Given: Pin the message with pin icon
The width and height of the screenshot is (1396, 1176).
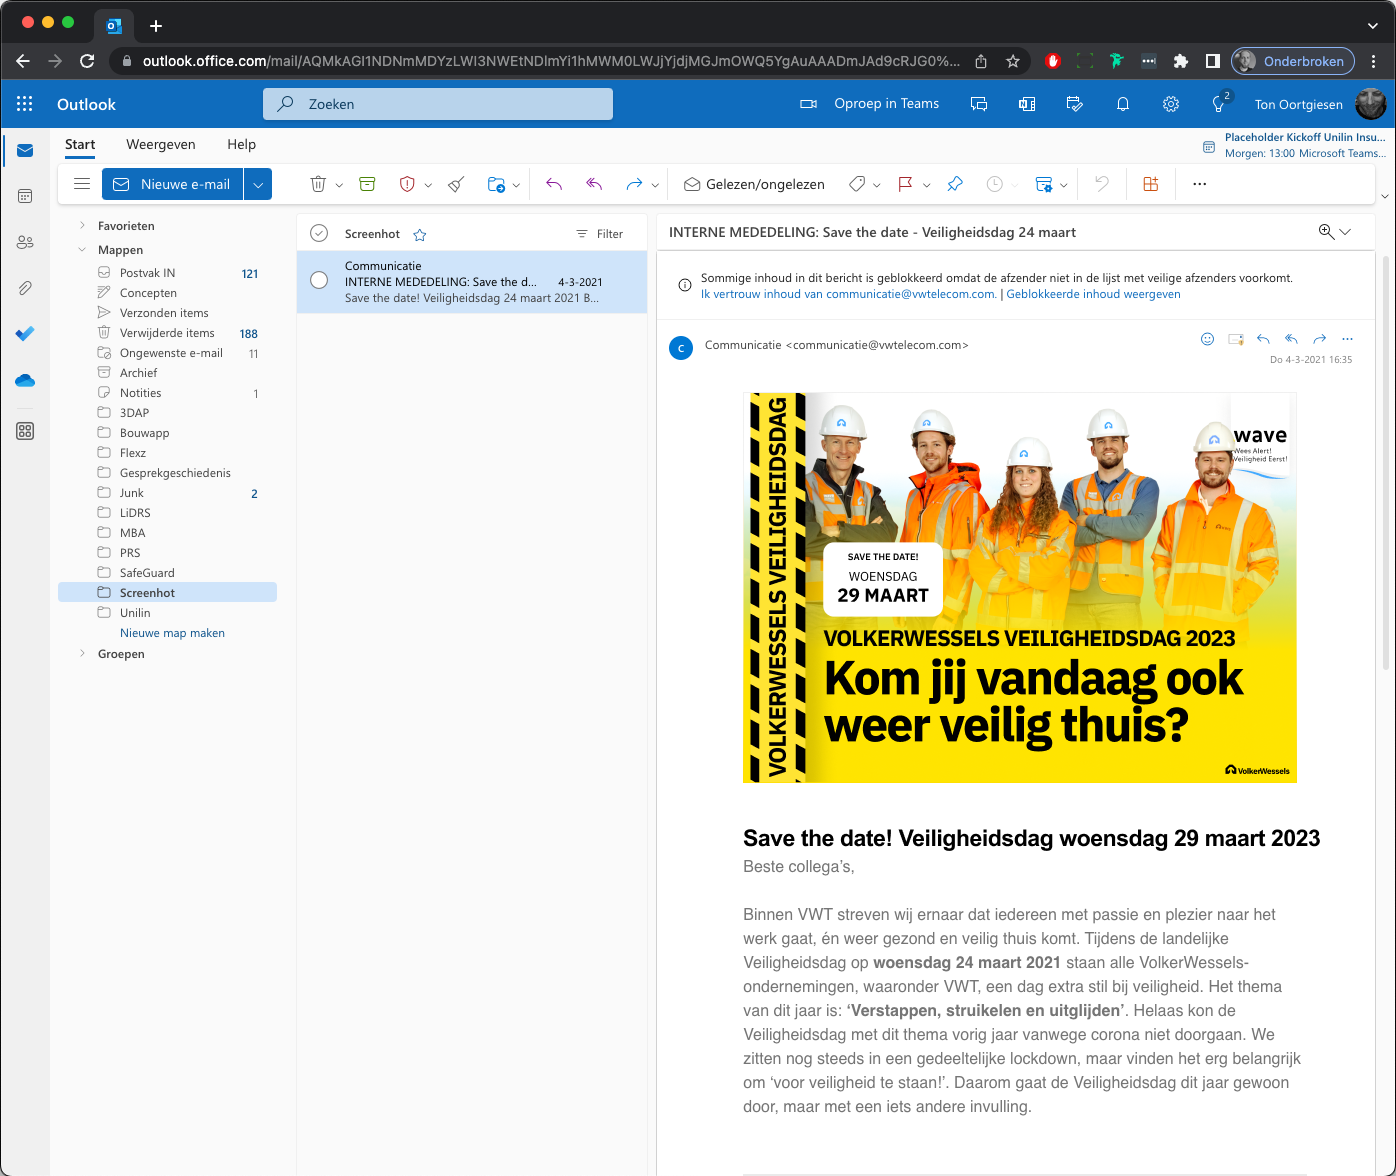Looking at the screenshot, I should [x=955, y=184].
